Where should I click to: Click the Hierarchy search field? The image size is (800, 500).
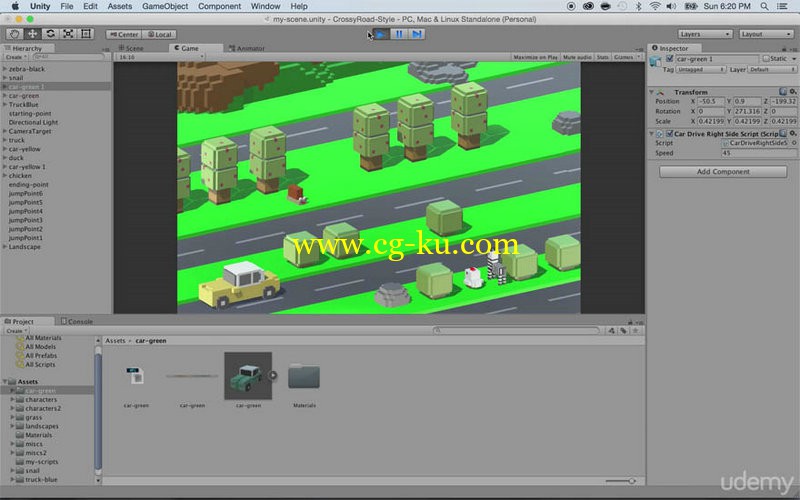click(x=68, y=57)
